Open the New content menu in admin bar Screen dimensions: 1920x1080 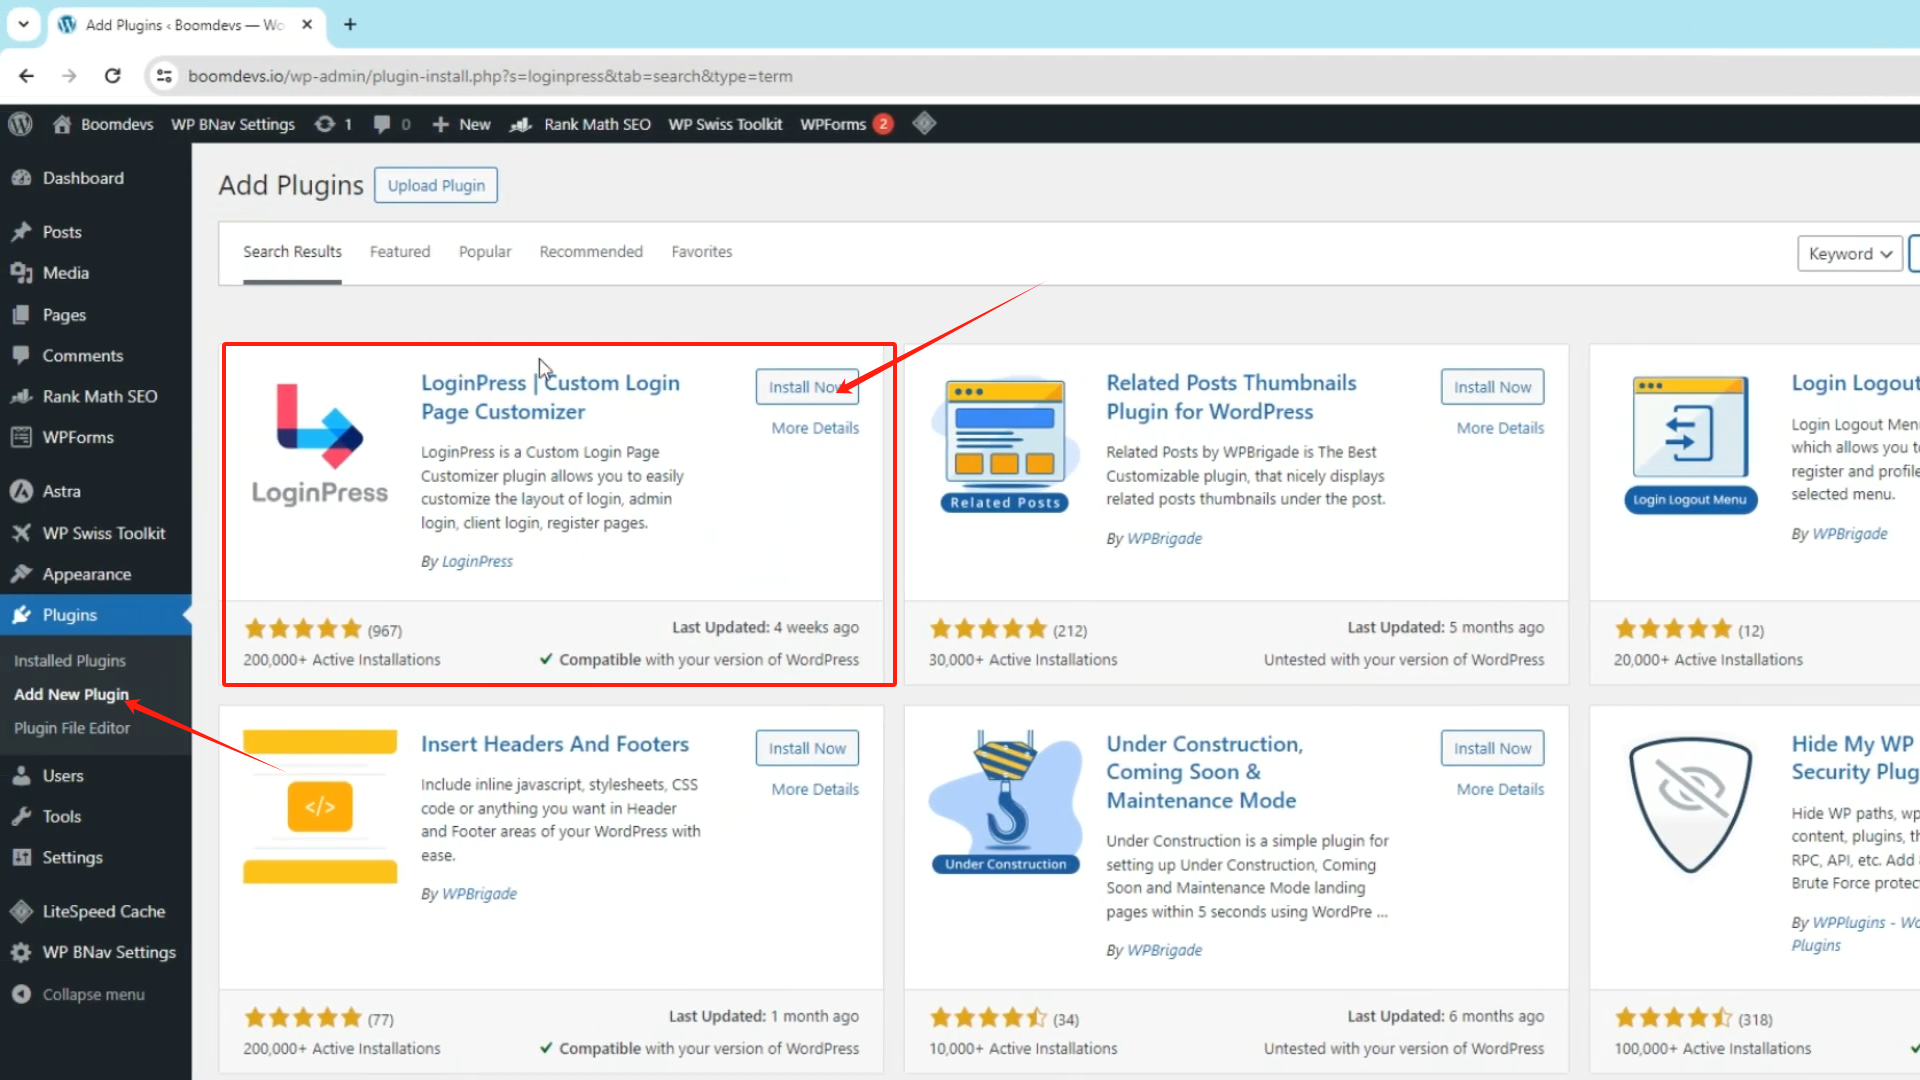(x=462, y=124)
